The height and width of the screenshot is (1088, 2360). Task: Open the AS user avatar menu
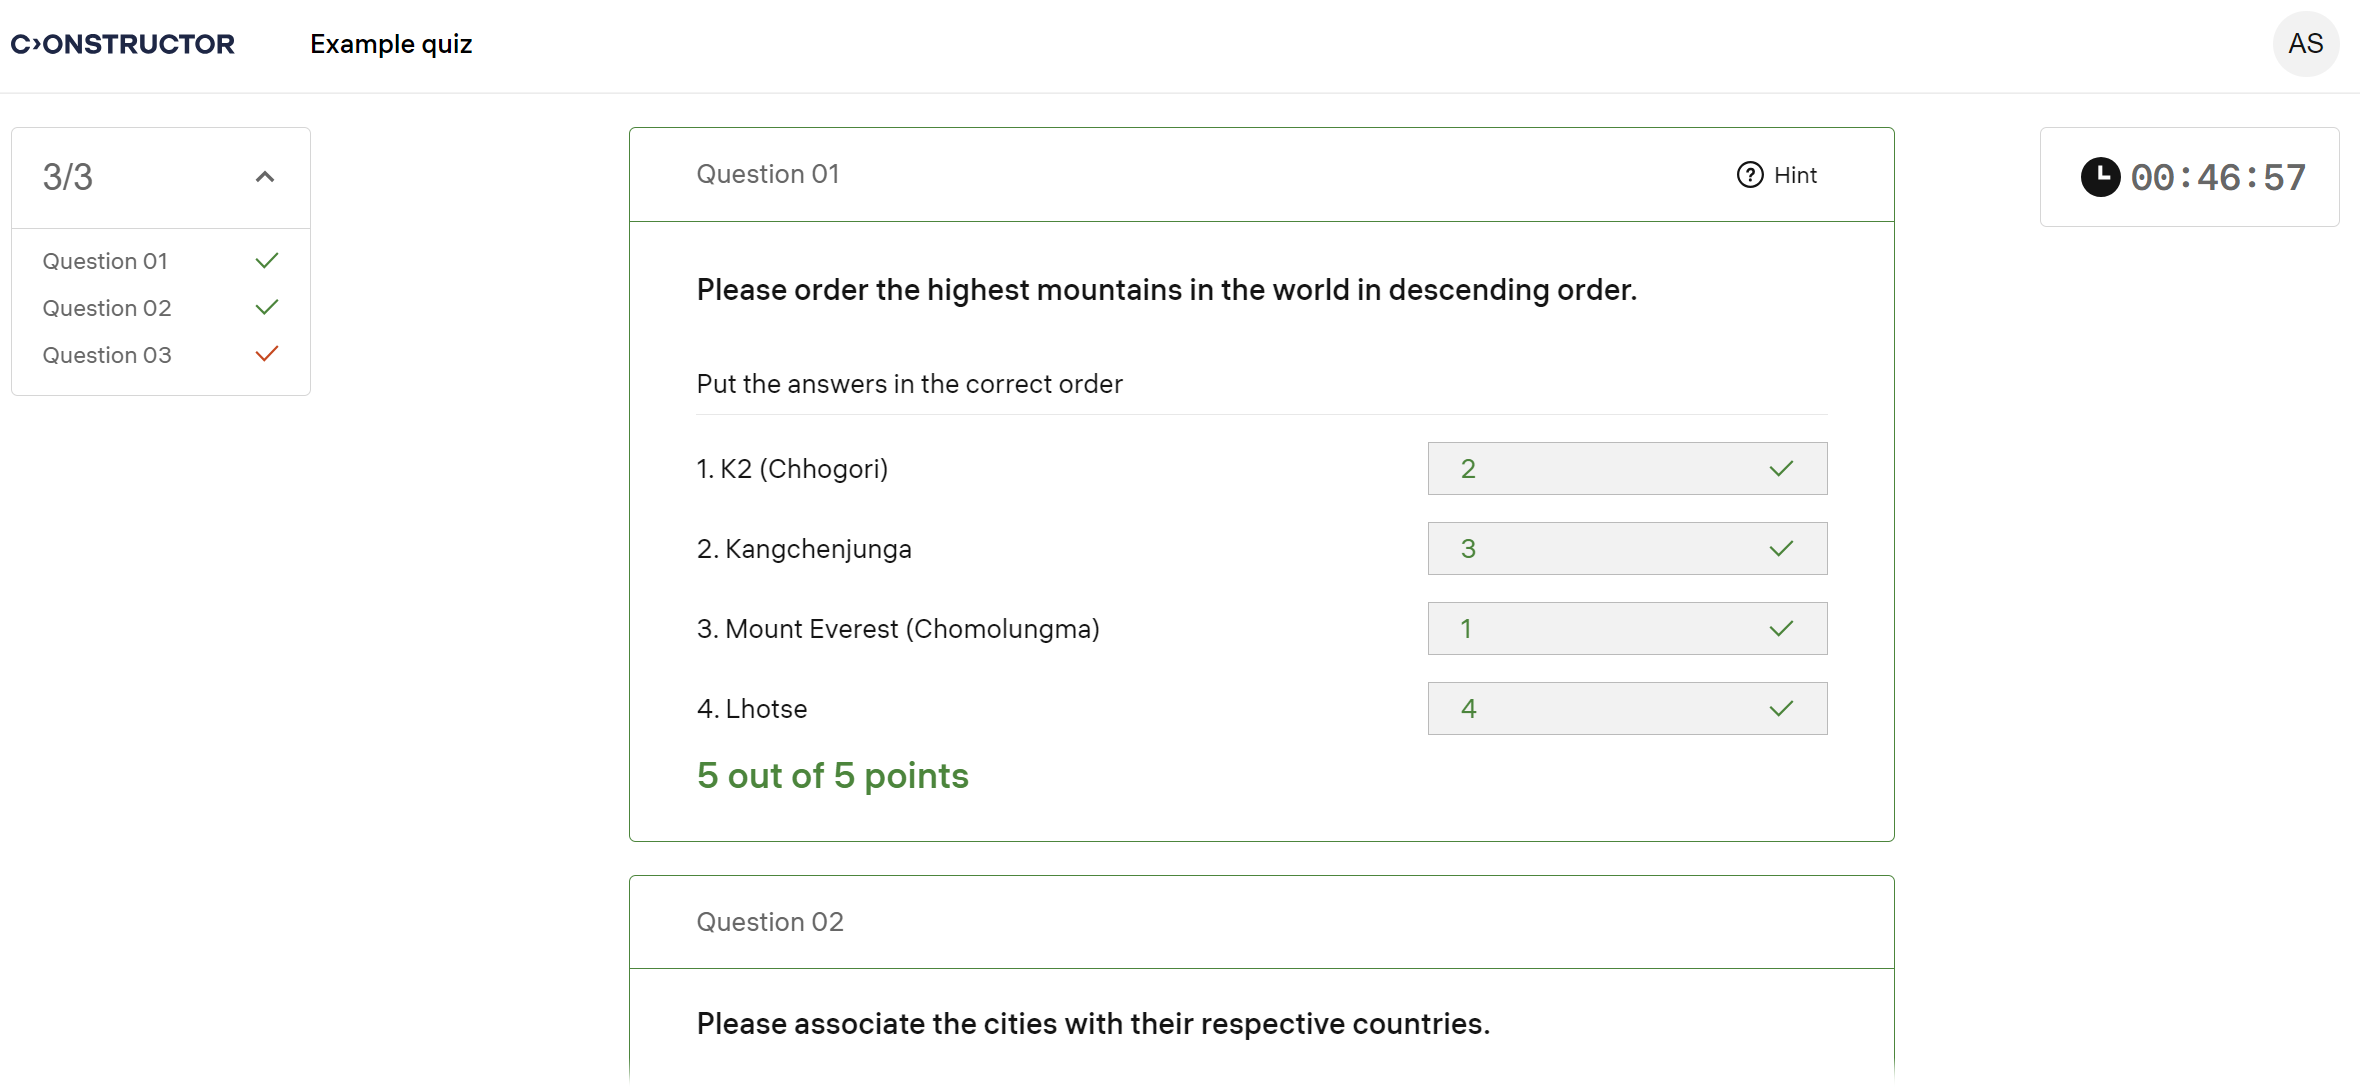(2305, 44)
